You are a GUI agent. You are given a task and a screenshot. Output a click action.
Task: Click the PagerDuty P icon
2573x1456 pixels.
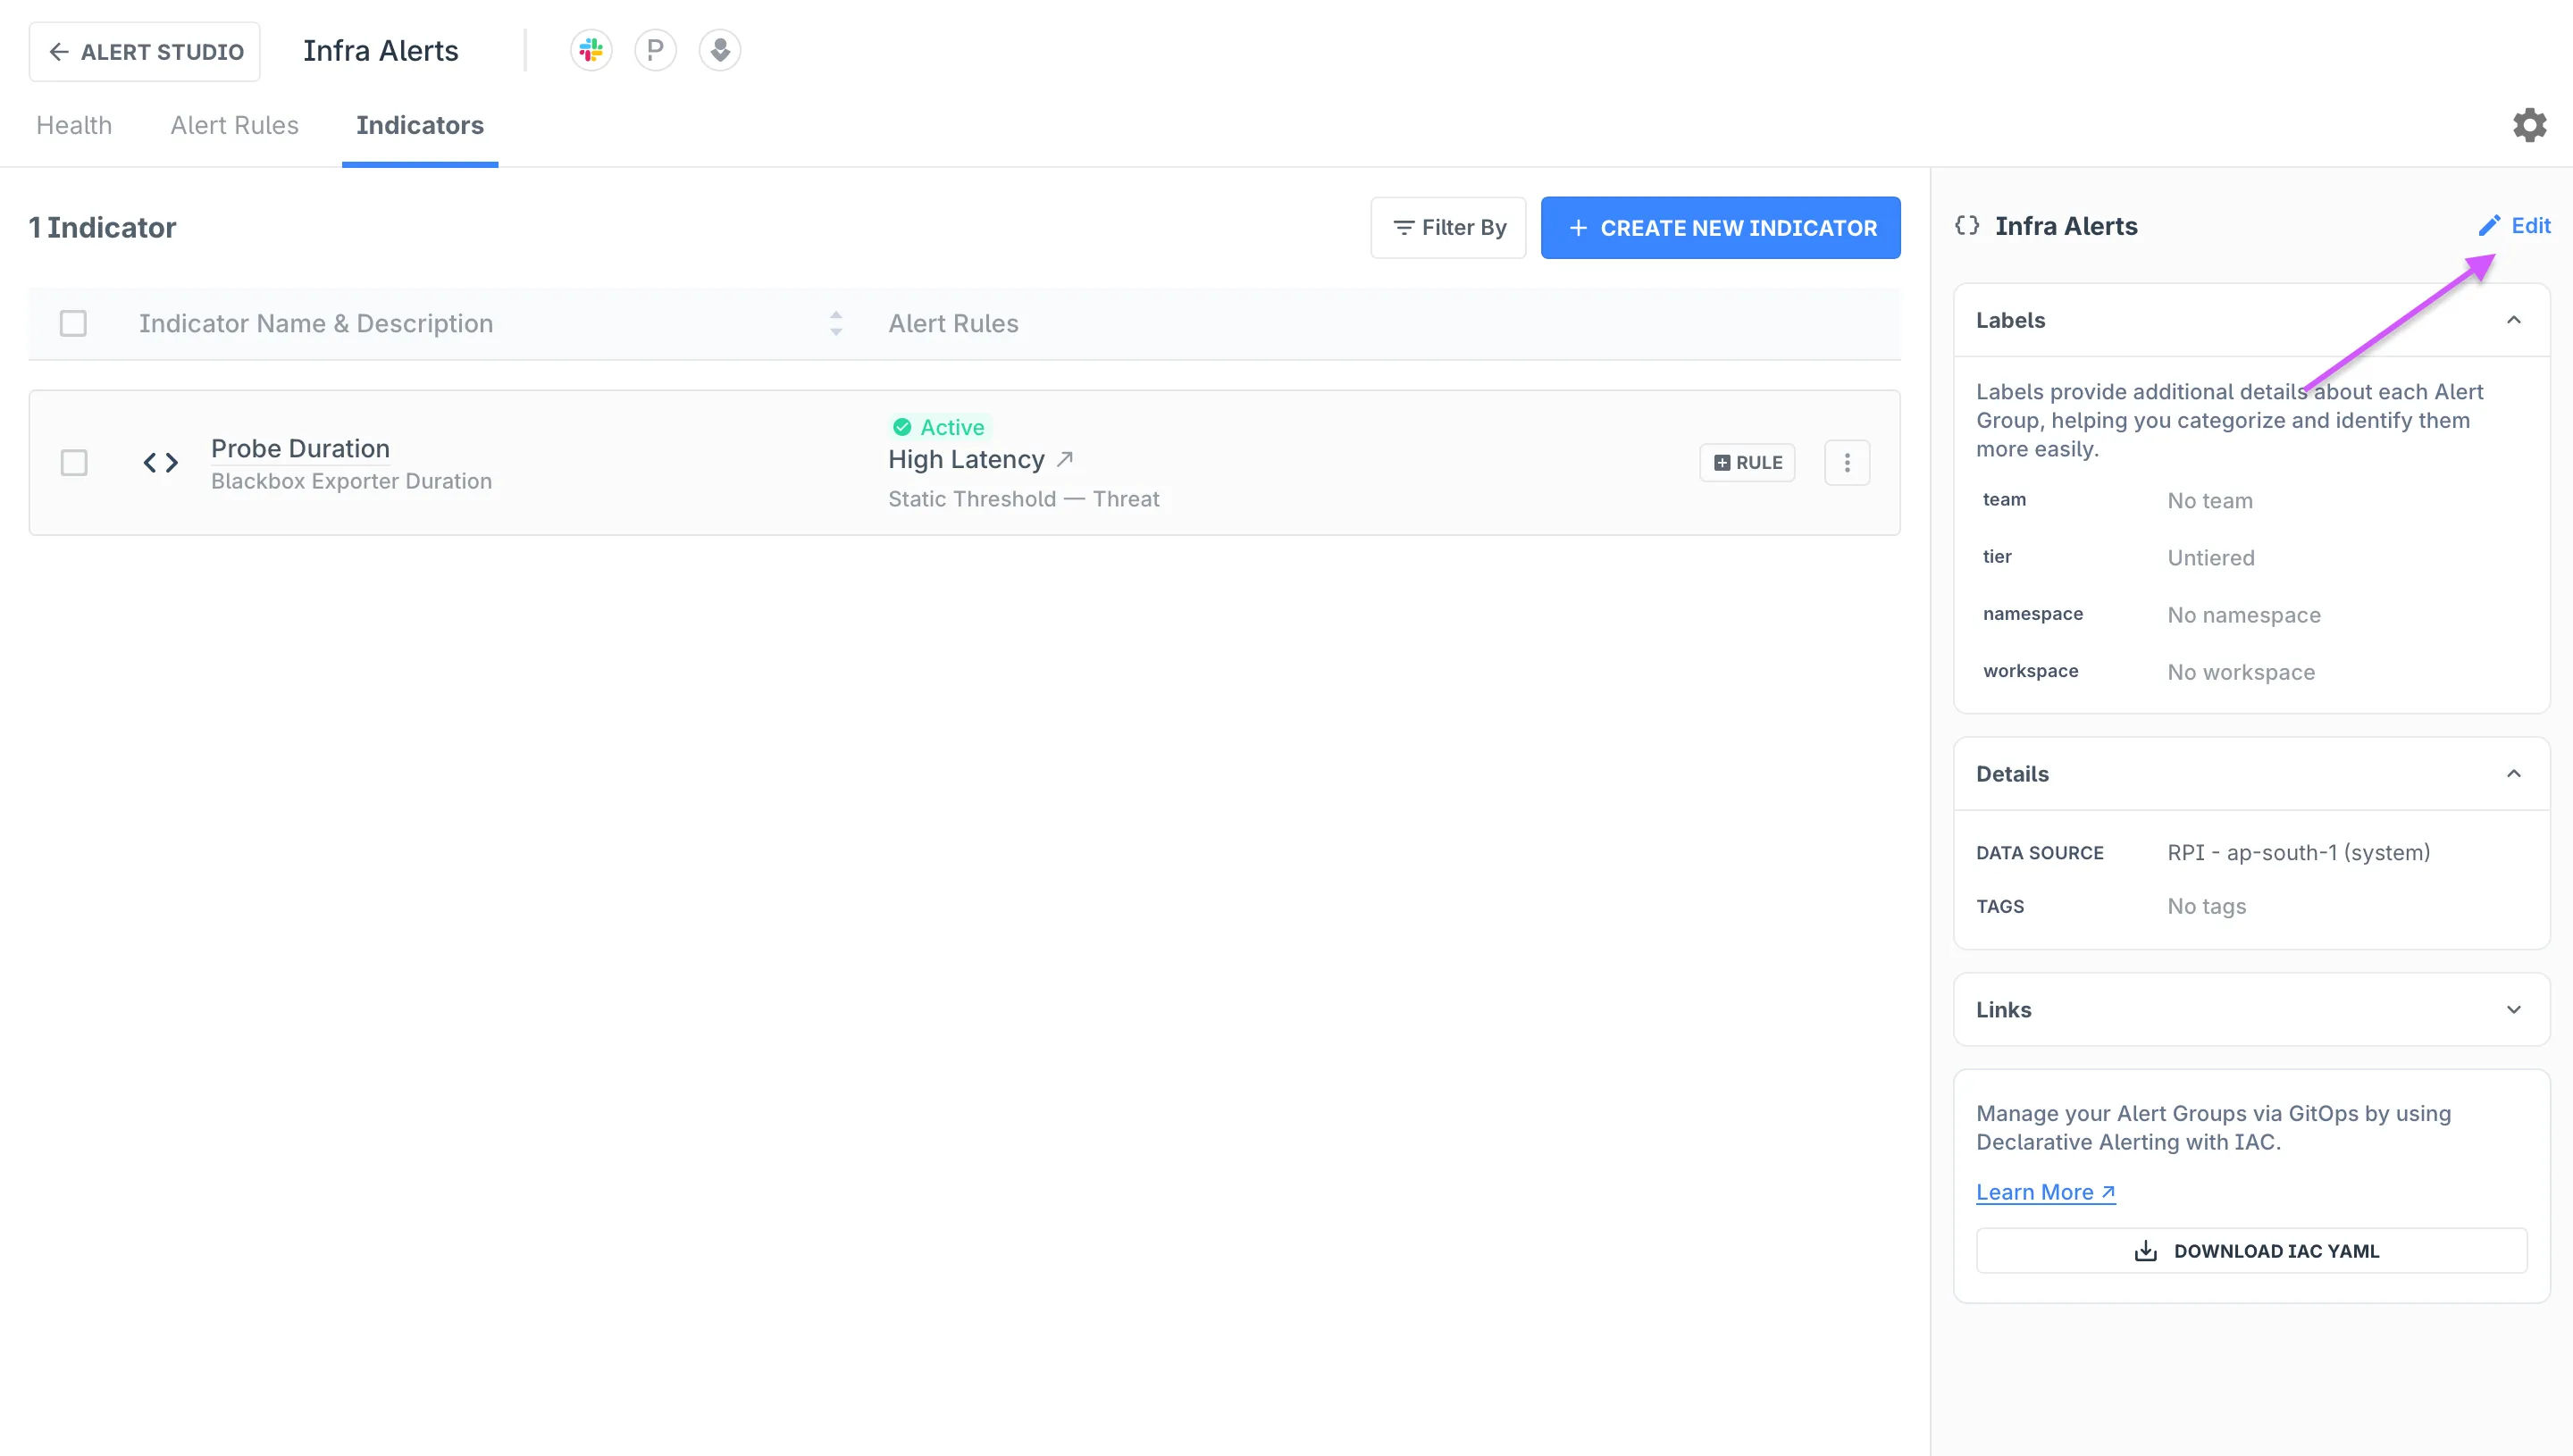tap(654, 51)
